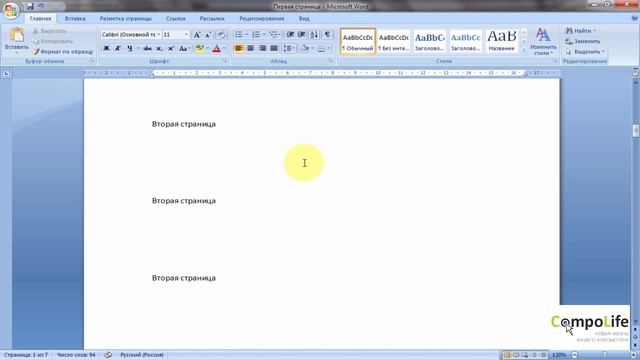The image size is (640, 360).
Task: Expand the Шрифт group dialog launcher
Action: pos(225,61)
